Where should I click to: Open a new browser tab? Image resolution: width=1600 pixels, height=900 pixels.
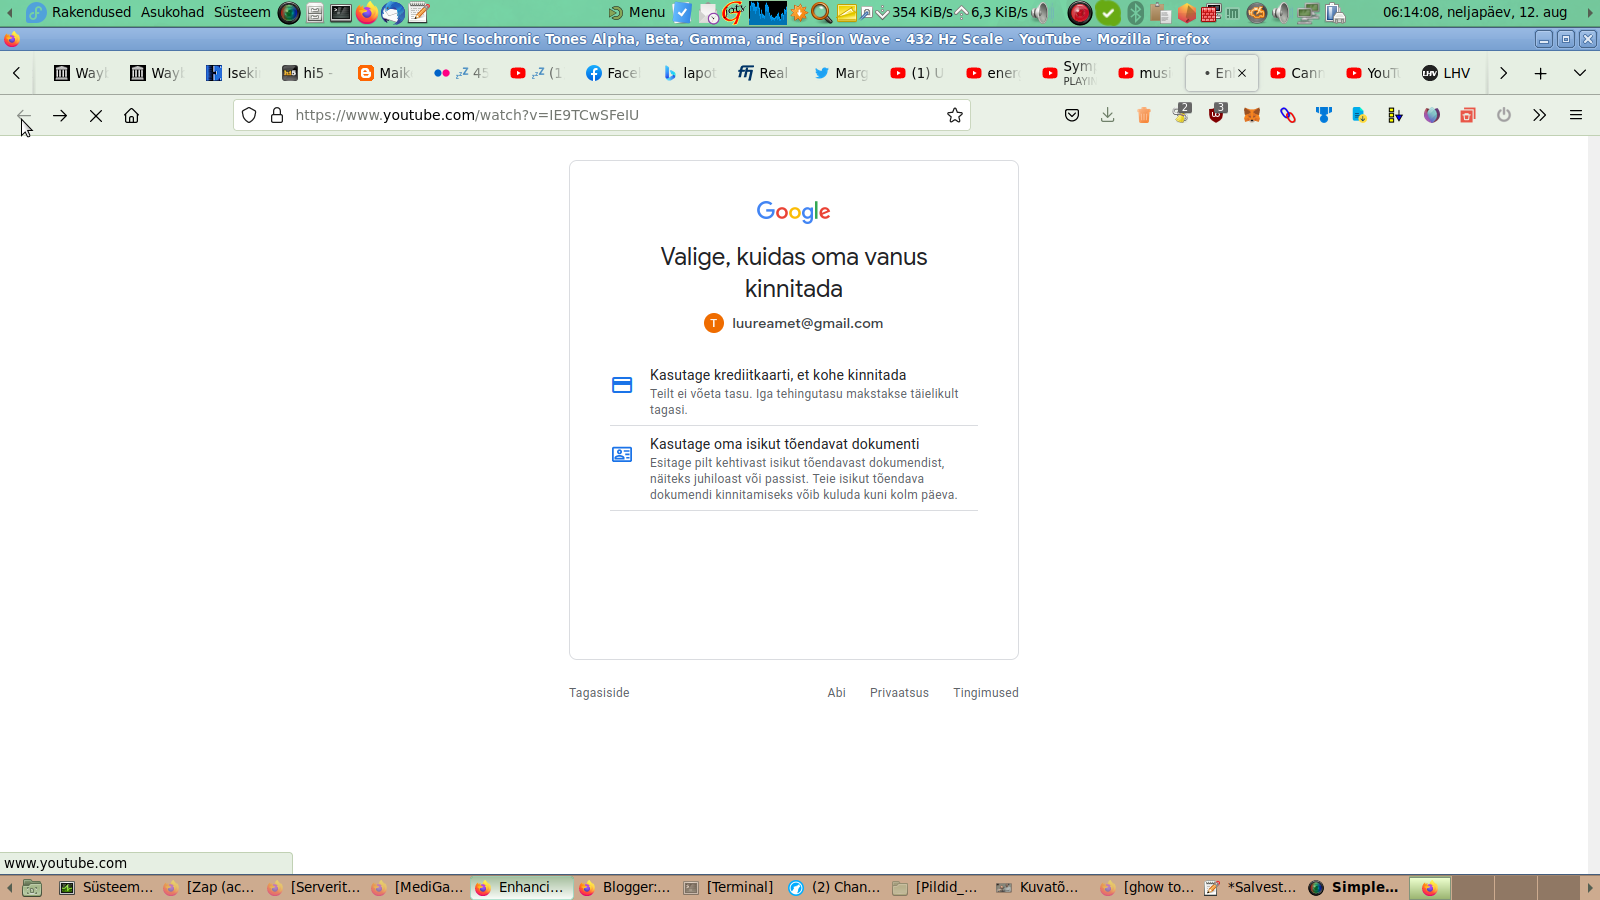1541,73
